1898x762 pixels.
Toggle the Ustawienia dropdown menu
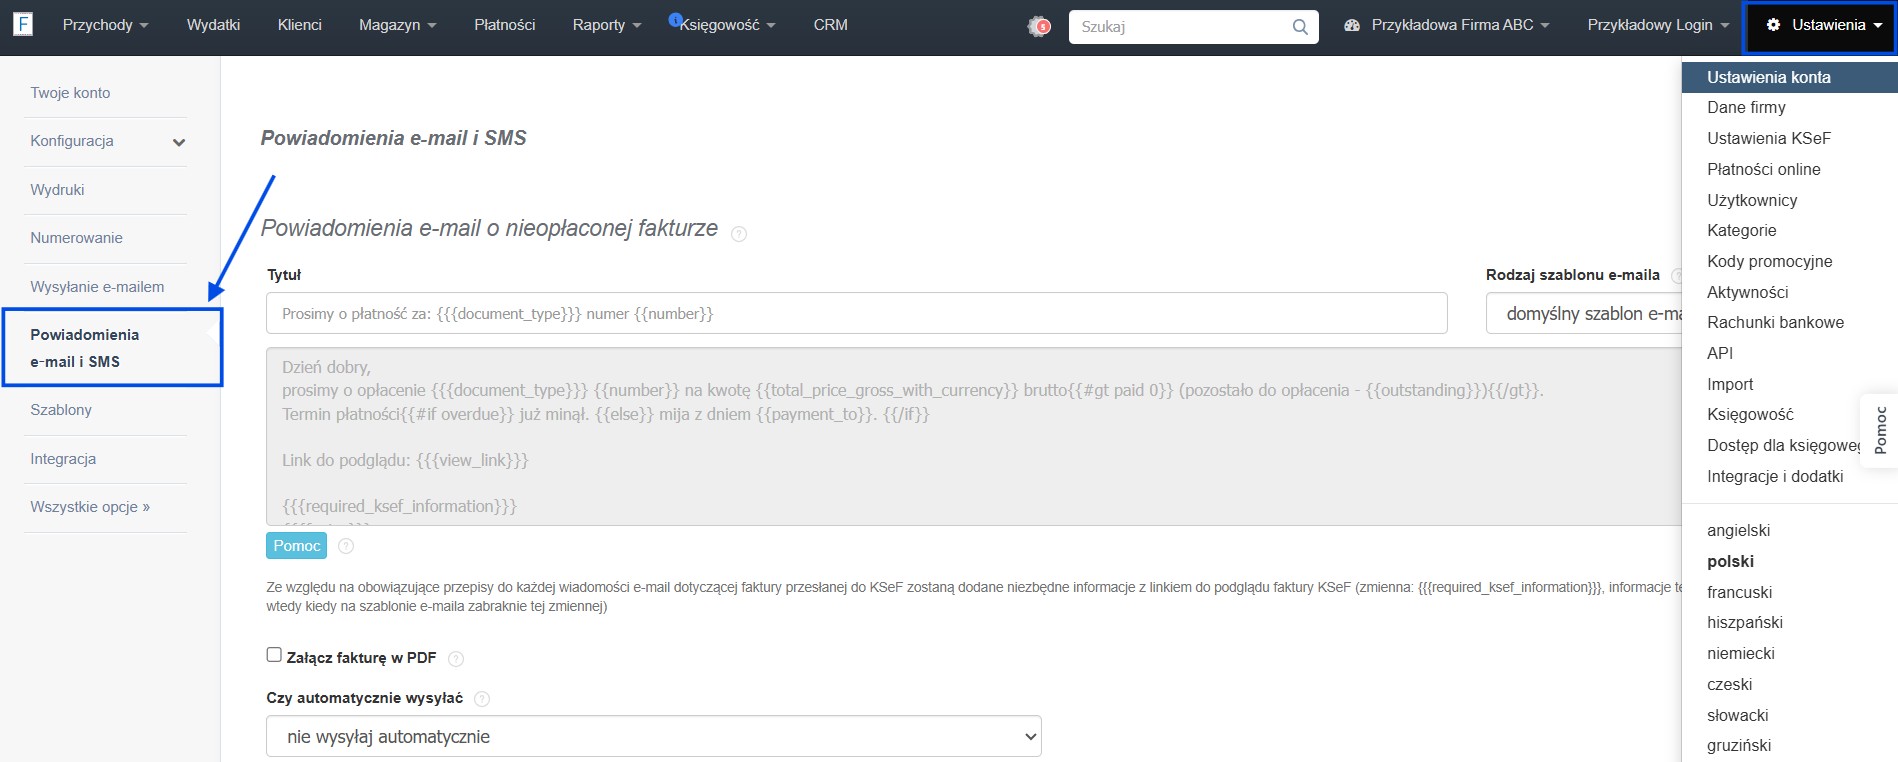1820,25
